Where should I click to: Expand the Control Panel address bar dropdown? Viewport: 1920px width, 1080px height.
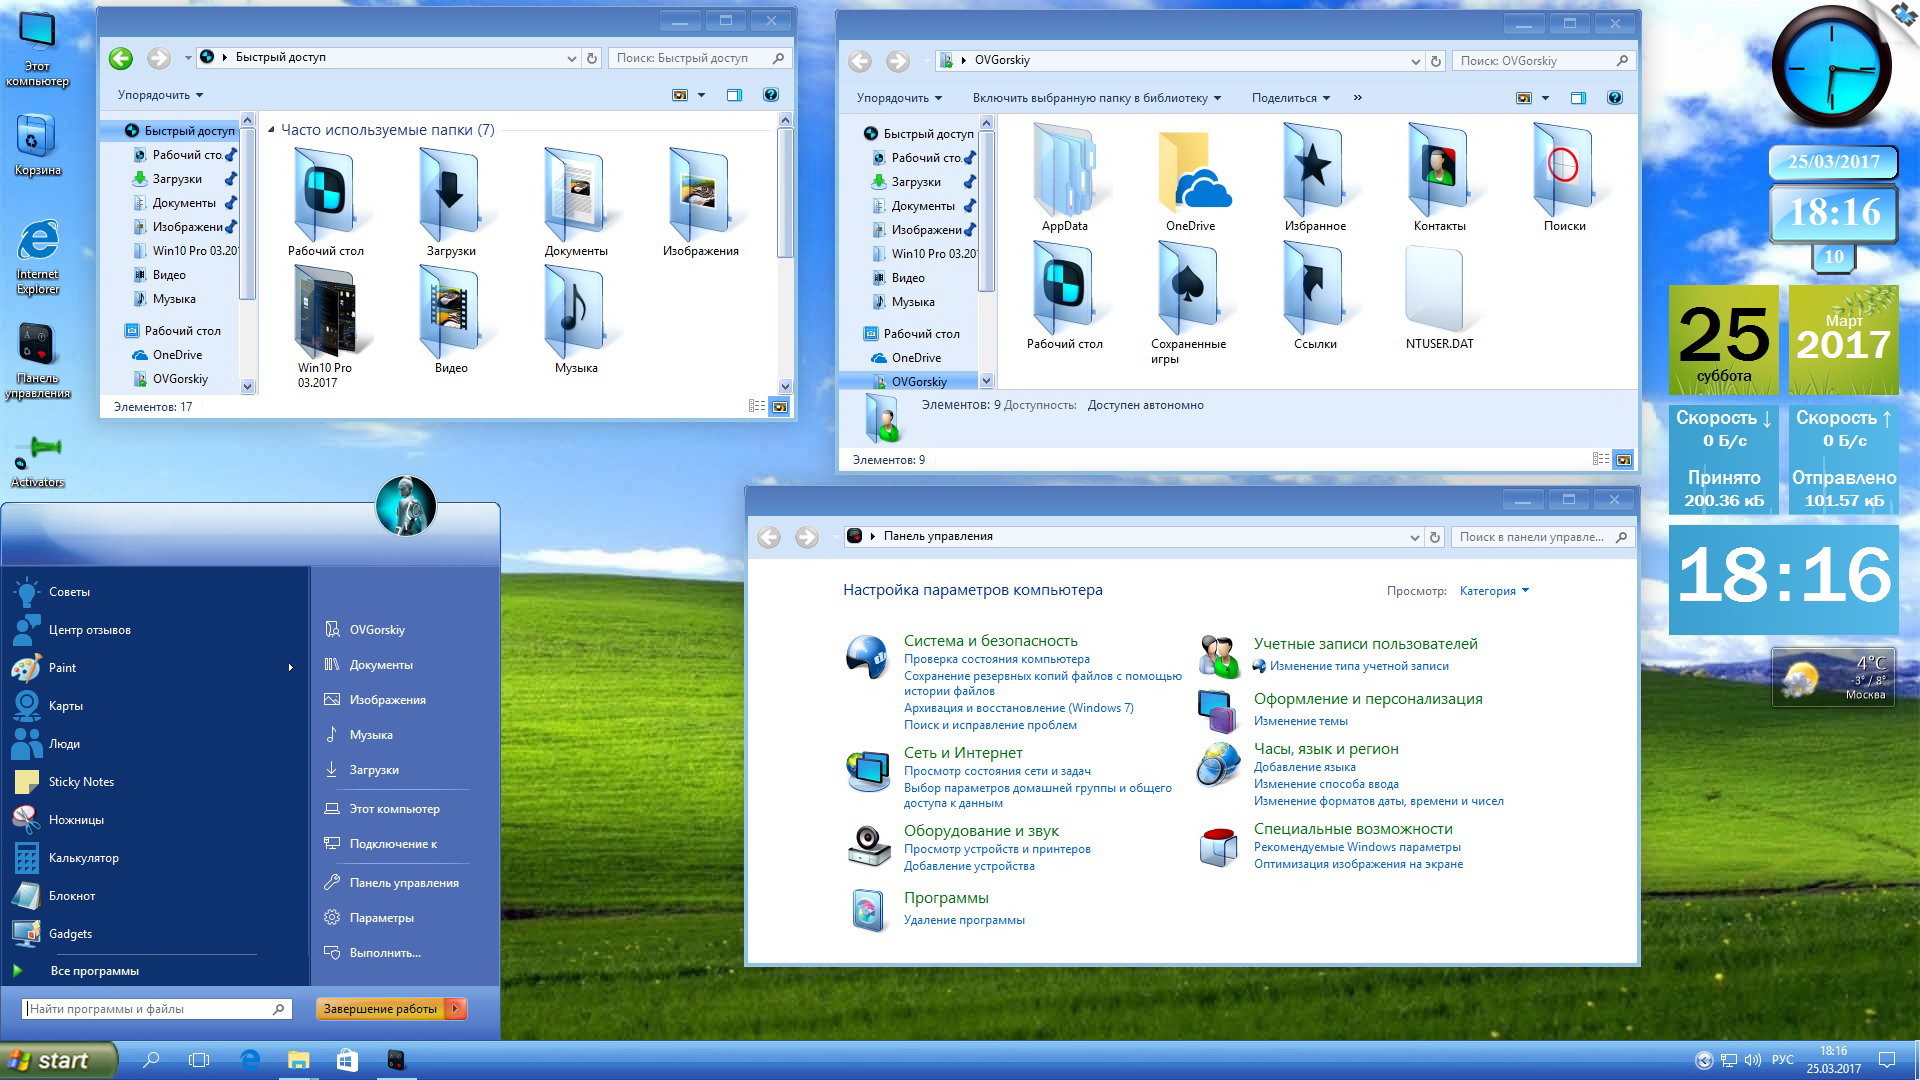(1414, 537)
